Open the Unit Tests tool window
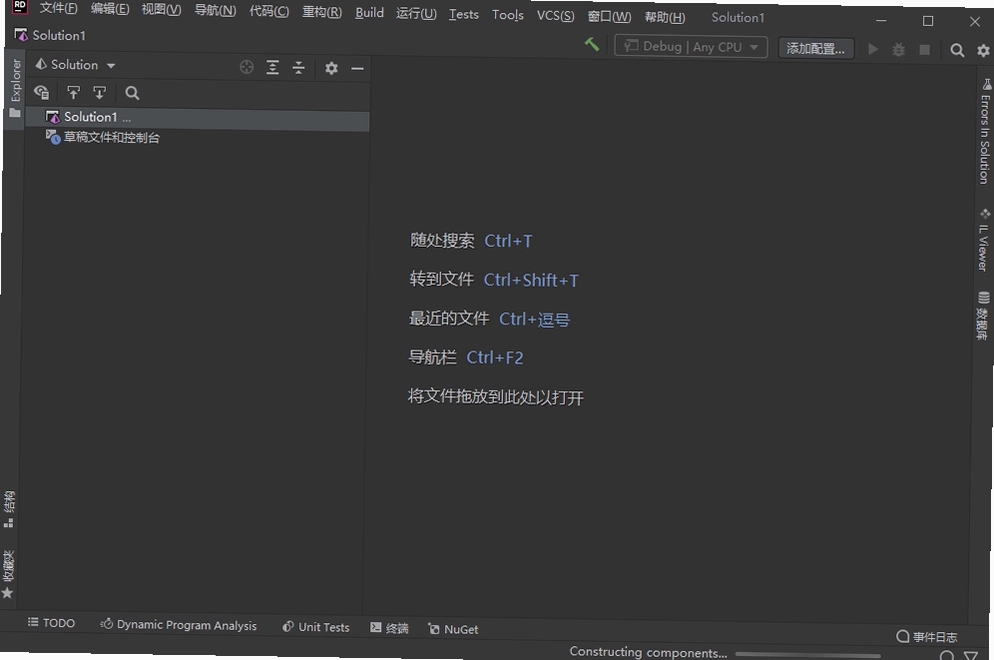 (x=316, y=626)
